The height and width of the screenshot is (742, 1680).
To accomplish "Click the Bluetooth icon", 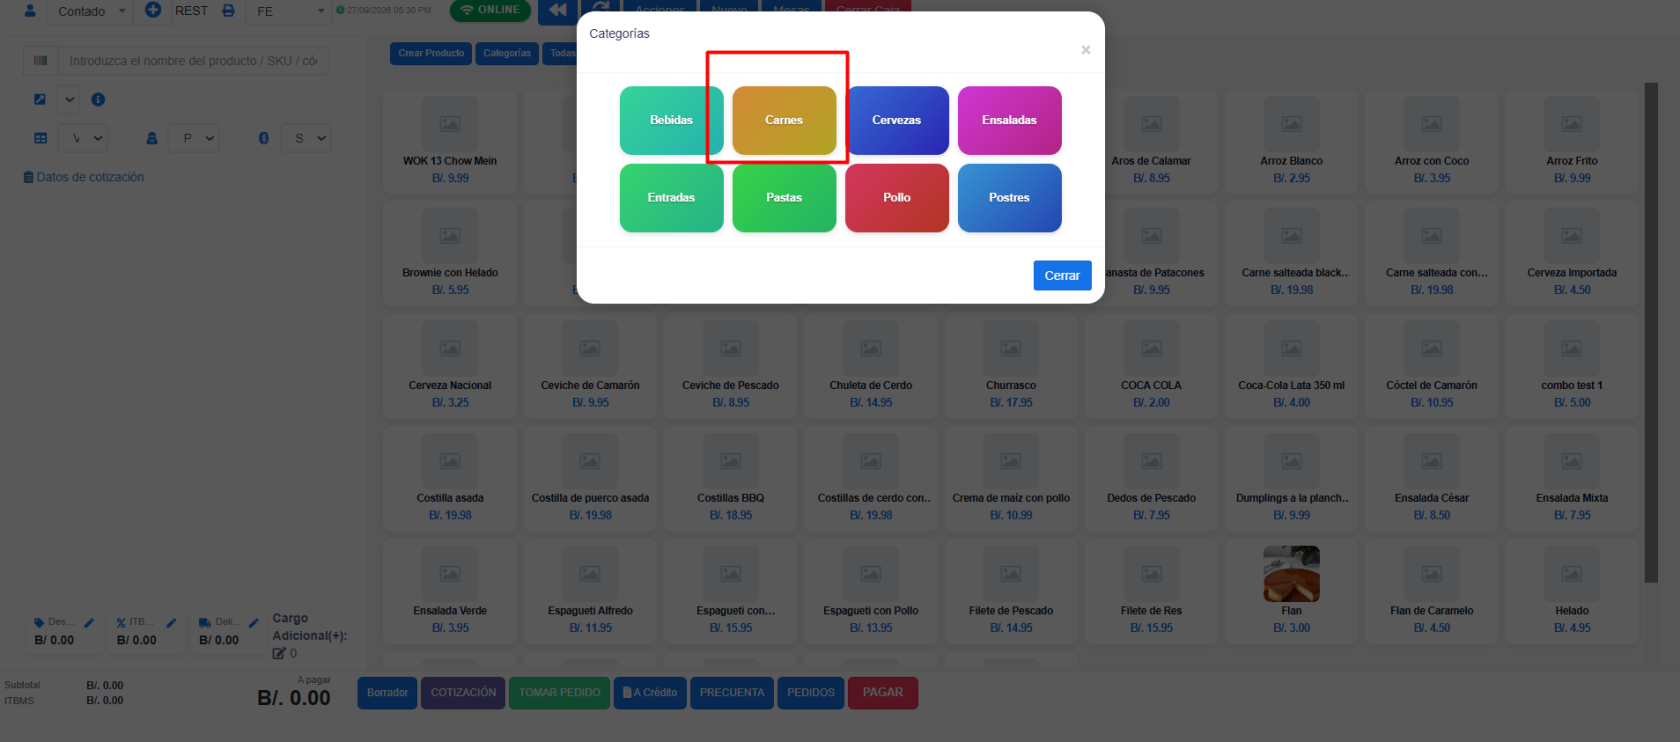I will click(264, 138).
